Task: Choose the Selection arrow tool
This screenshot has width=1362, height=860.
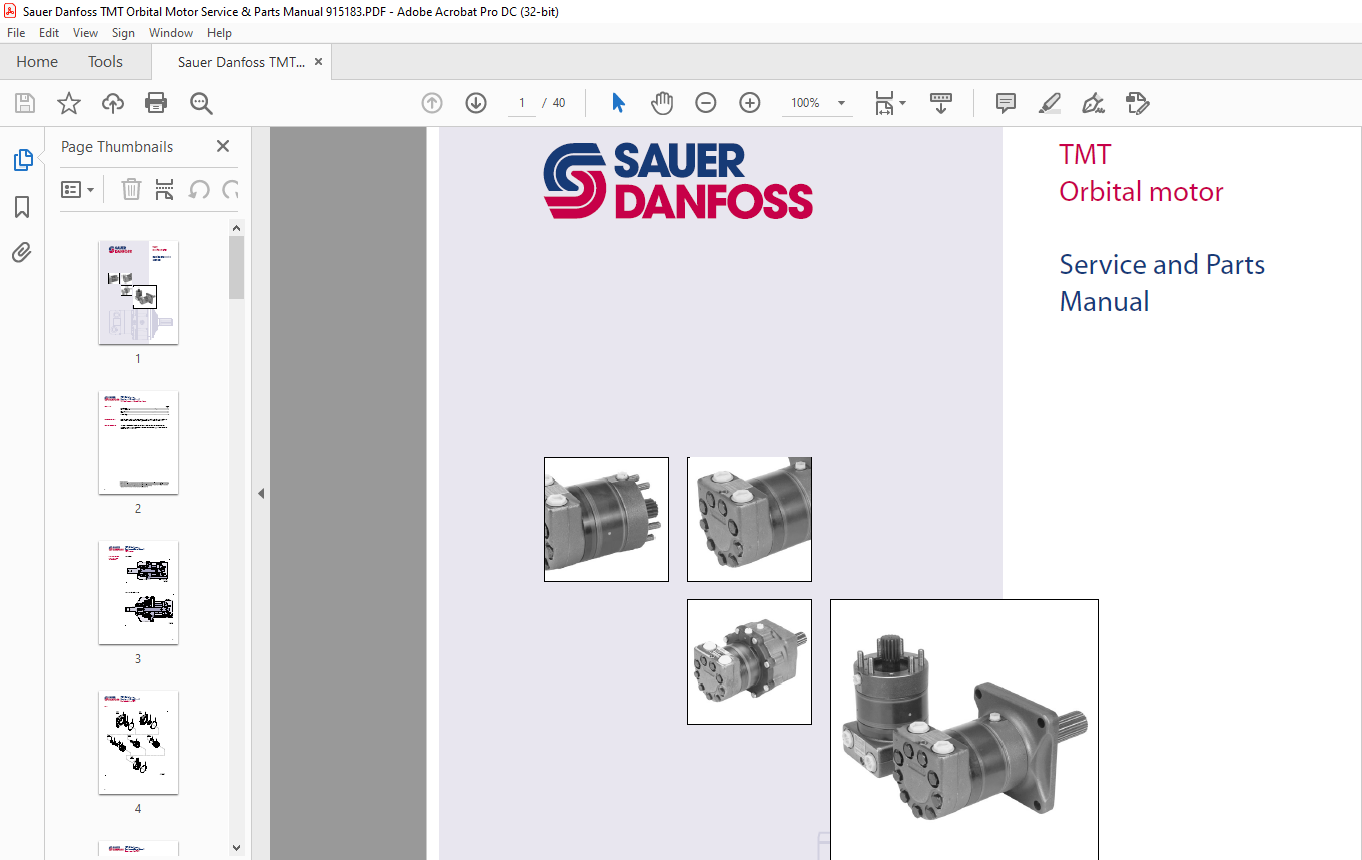Action: click(618, 103)
